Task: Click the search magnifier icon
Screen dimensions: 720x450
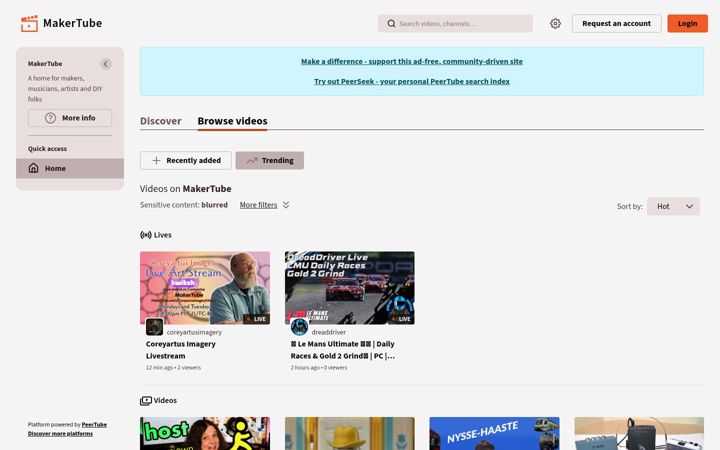Action: [x=391, y=23]
